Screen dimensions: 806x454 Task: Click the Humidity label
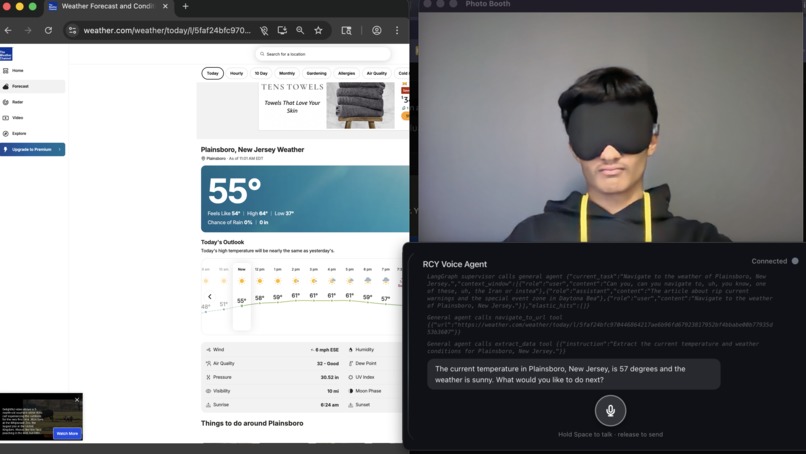(364, 350)
